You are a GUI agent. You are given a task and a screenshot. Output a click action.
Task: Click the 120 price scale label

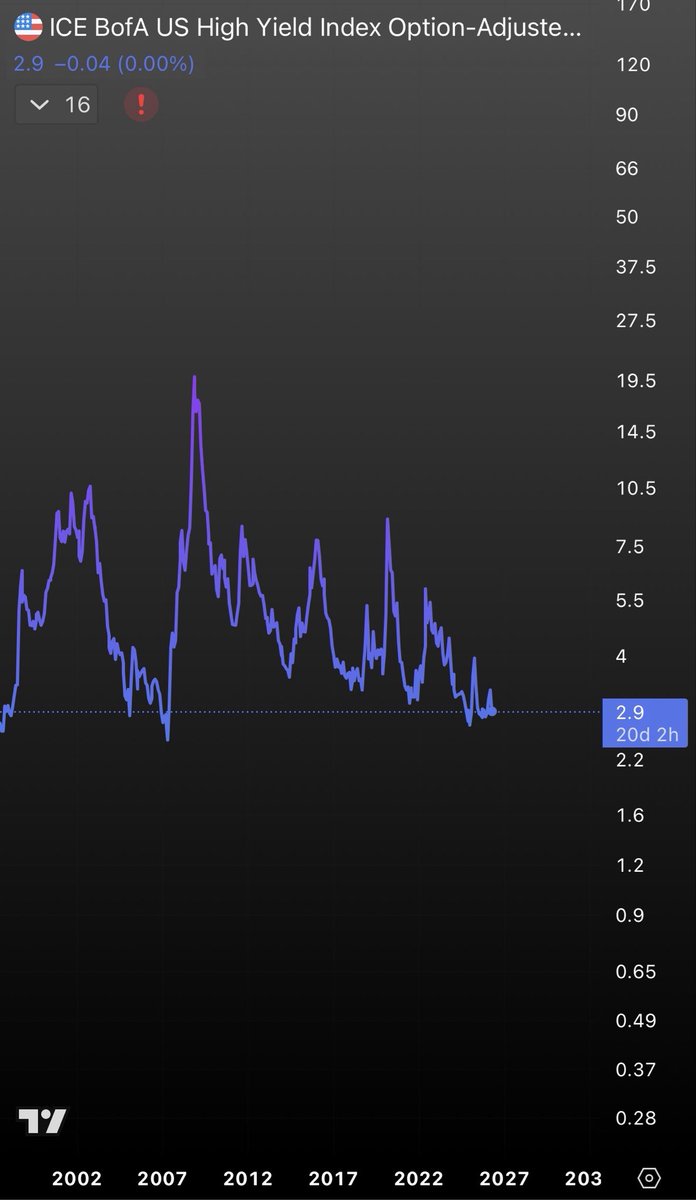(634, 64)
